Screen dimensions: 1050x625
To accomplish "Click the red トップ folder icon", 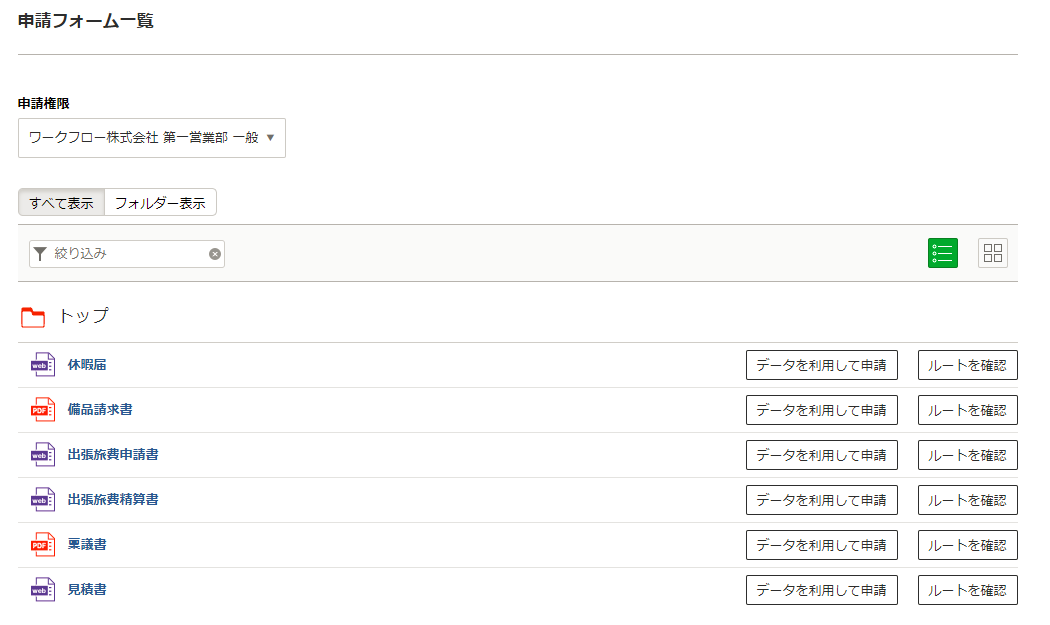I will (33, 317).
